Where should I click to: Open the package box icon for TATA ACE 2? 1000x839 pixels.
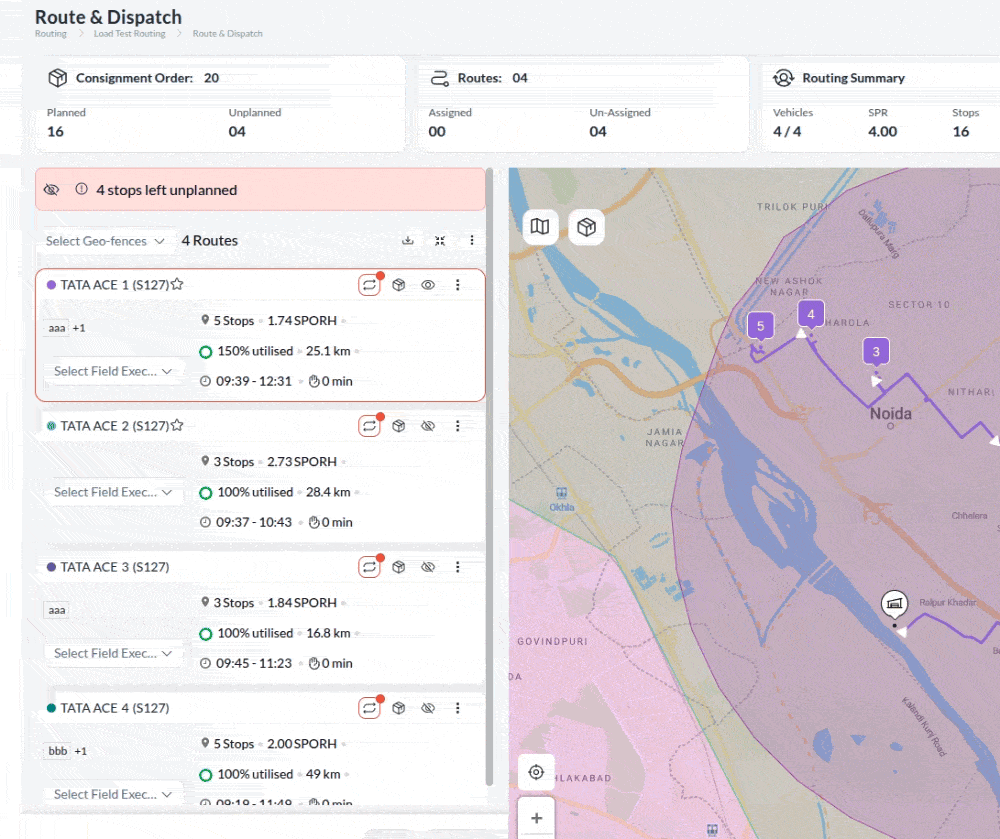[399, 426]
